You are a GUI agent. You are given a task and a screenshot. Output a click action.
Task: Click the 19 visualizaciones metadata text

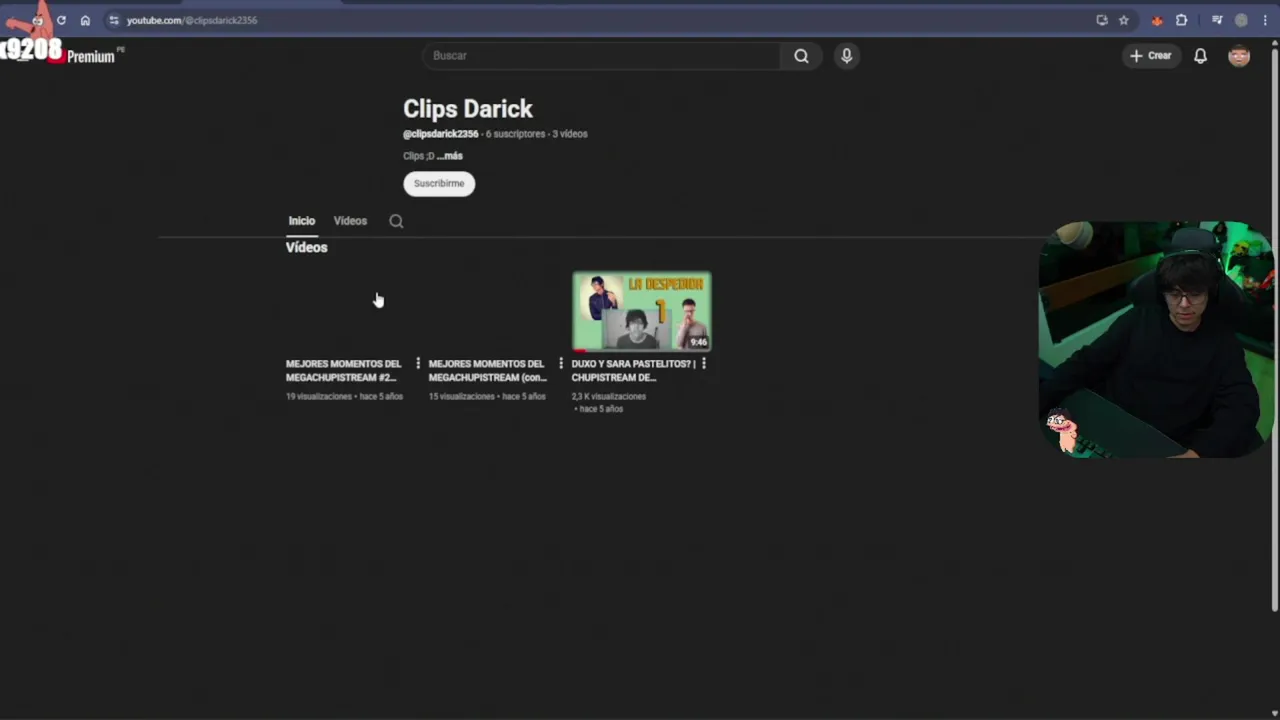pos(319,397)
